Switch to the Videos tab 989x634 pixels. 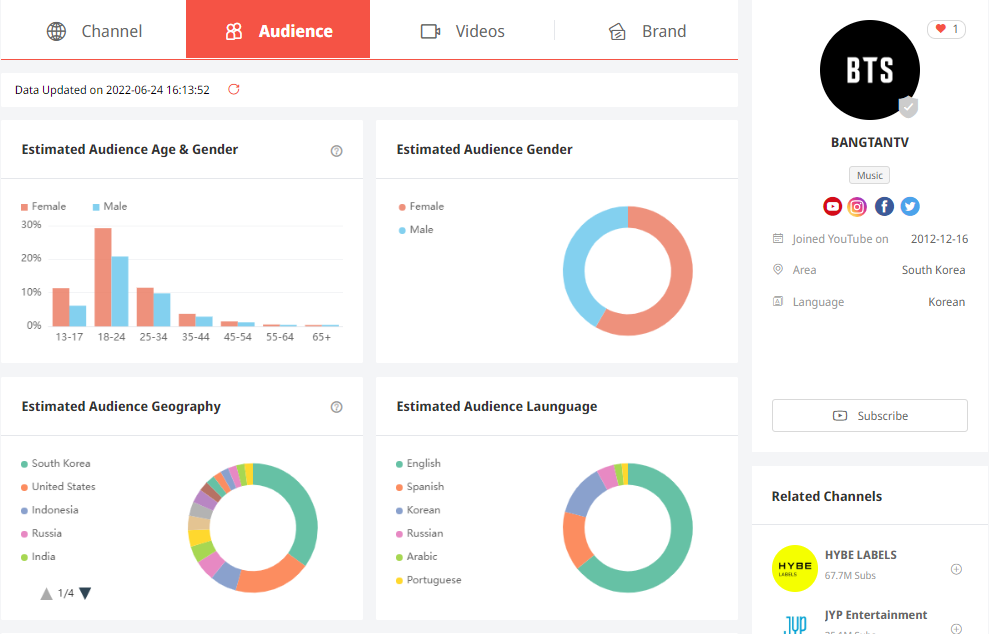[462, 31]
